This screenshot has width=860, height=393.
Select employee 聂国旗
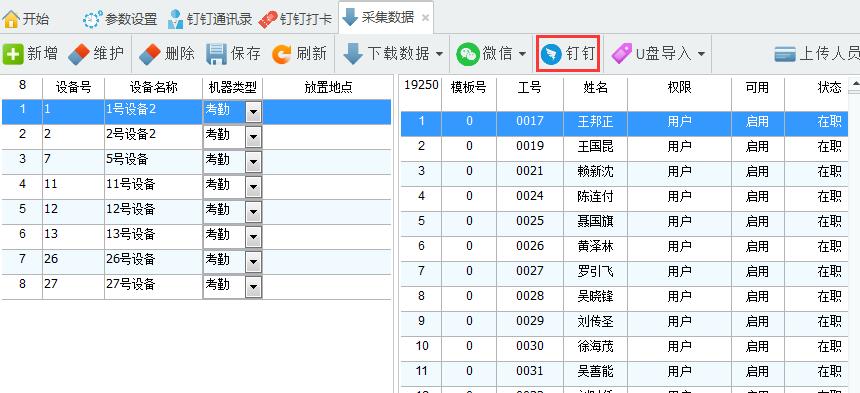[x=595, y=221]
